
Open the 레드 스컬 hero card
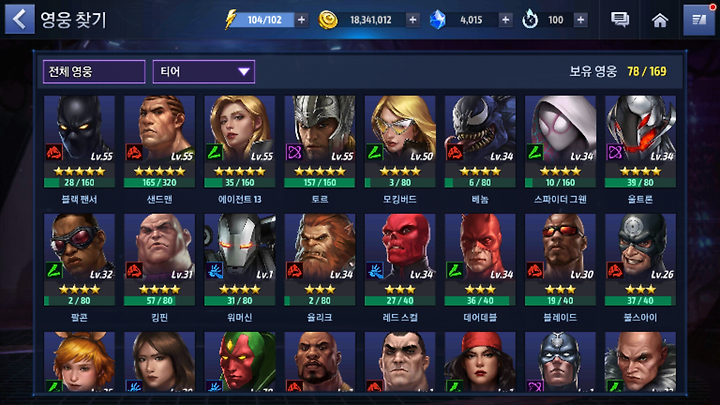(400, 259)
